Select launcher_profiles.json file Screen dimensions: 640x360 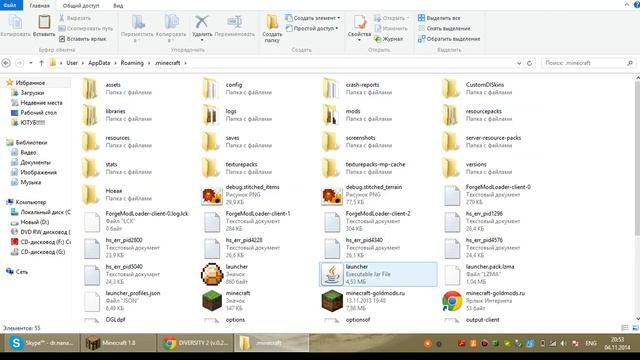pyautogui.click(x=121, y=301)
